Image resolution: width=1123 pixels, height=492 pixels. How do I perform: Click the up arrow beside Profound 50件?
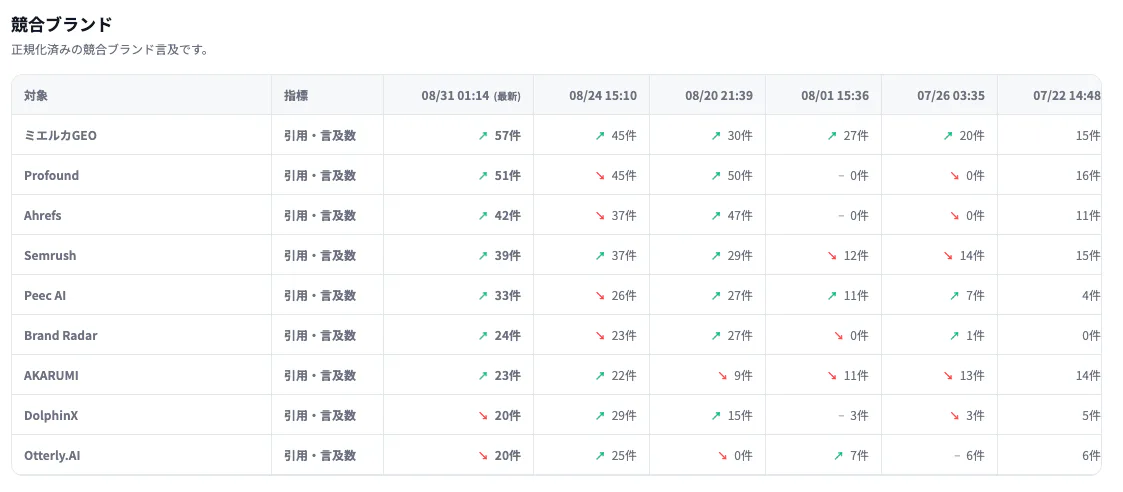pyautogui.click(x=715, y=175)
